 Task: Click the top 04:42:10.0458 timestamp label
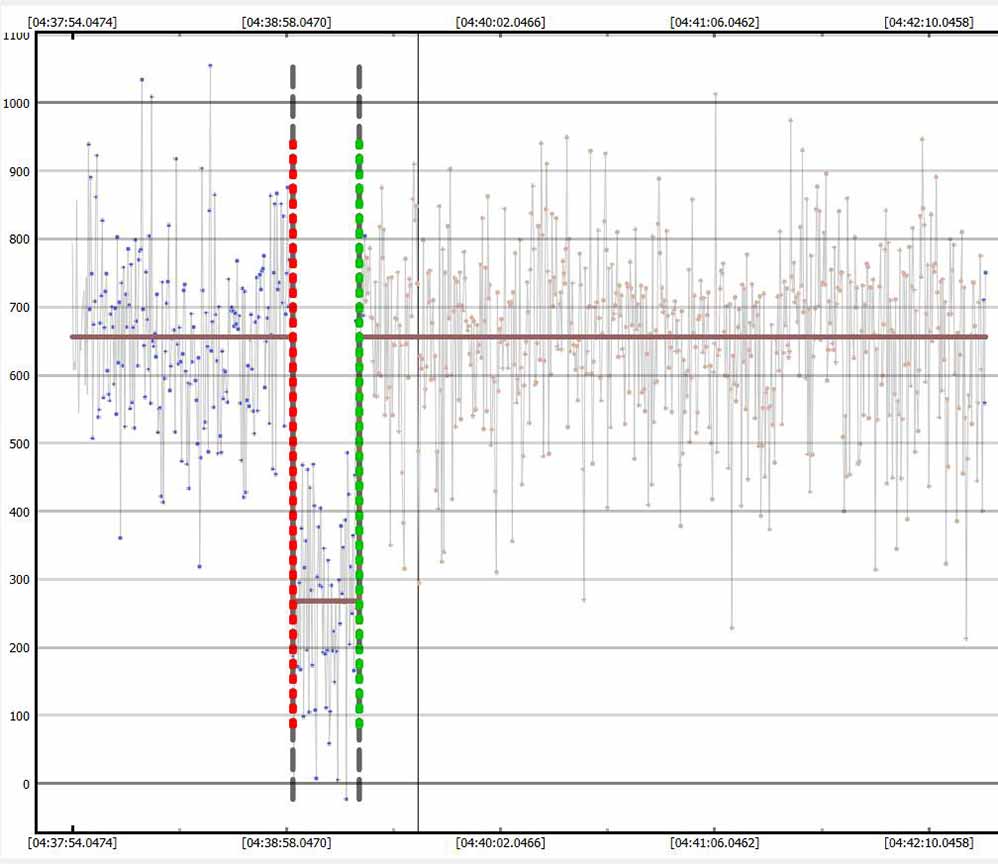[x=929, y=21]
